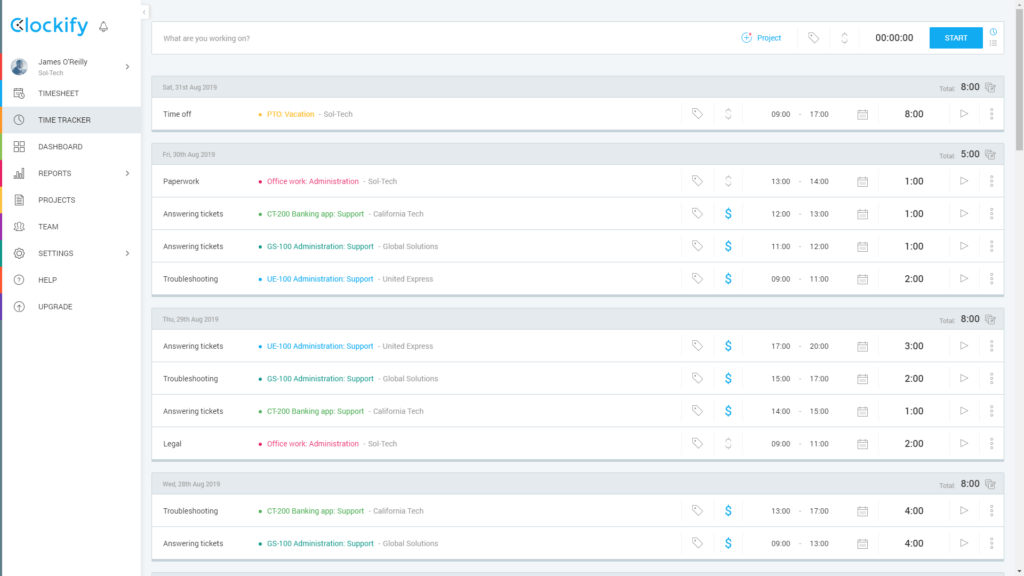Toggle billable on Legal entry

(x=728, y=444)
